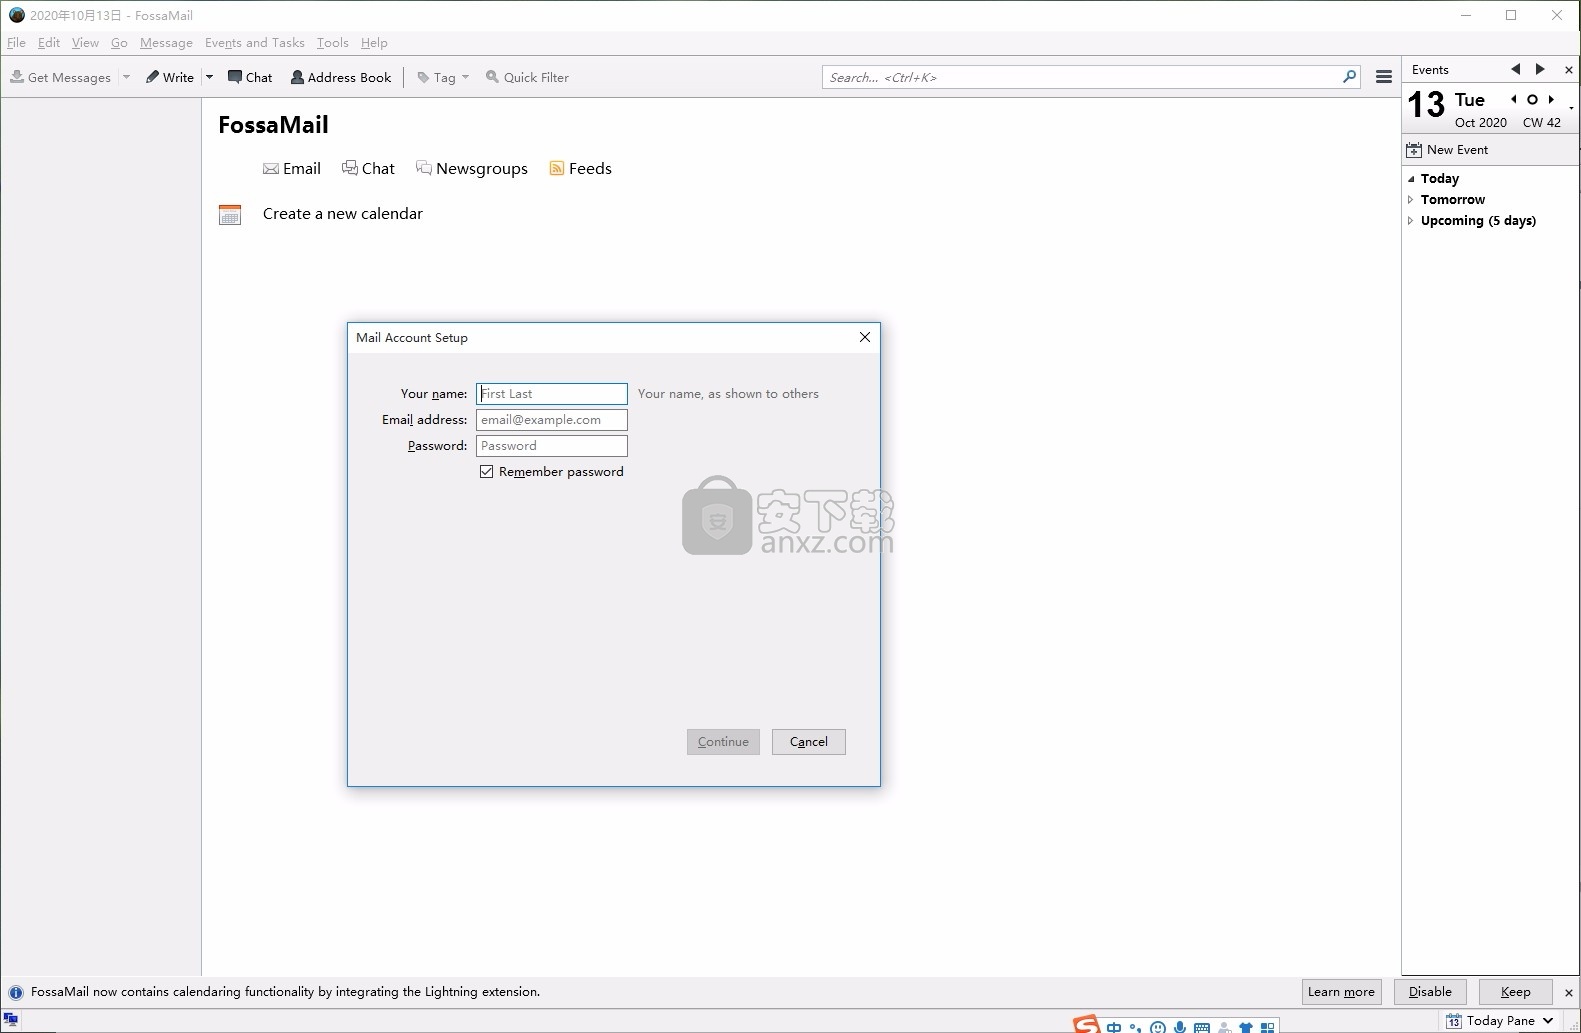Show previous Events pane view
1581x1033 pixels.
tap(1515, 69)
